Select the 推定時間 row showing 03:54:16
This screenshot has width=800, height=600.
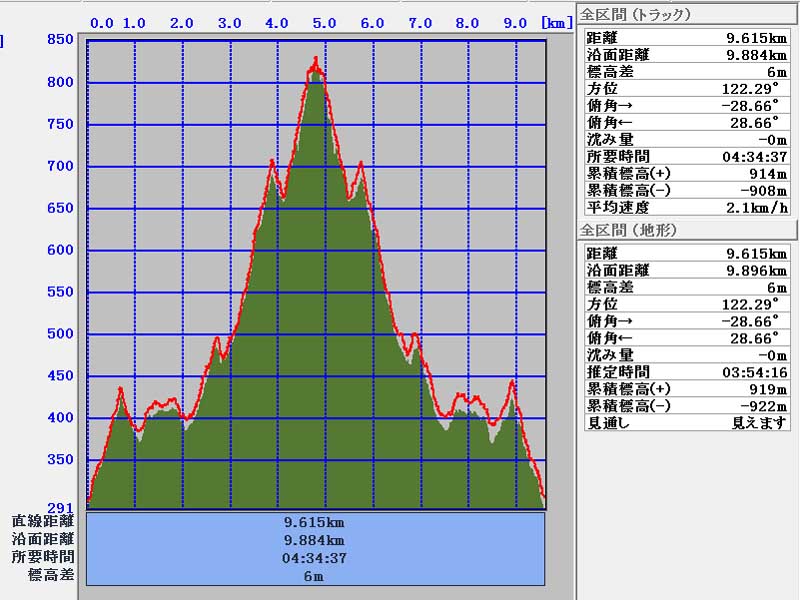click(687, 372)
